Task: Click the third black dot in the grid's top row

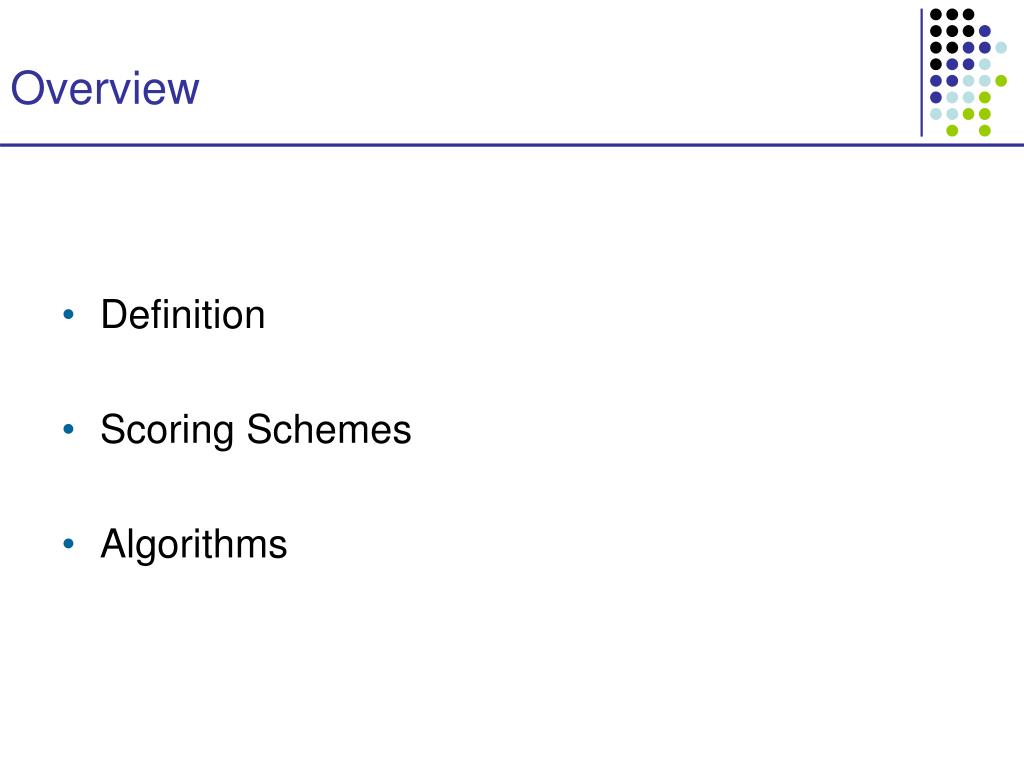Action: coord(968,14)
